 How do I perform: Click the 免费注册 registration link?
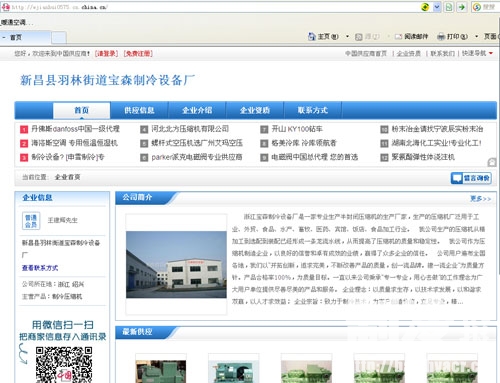tap(138, 53)
